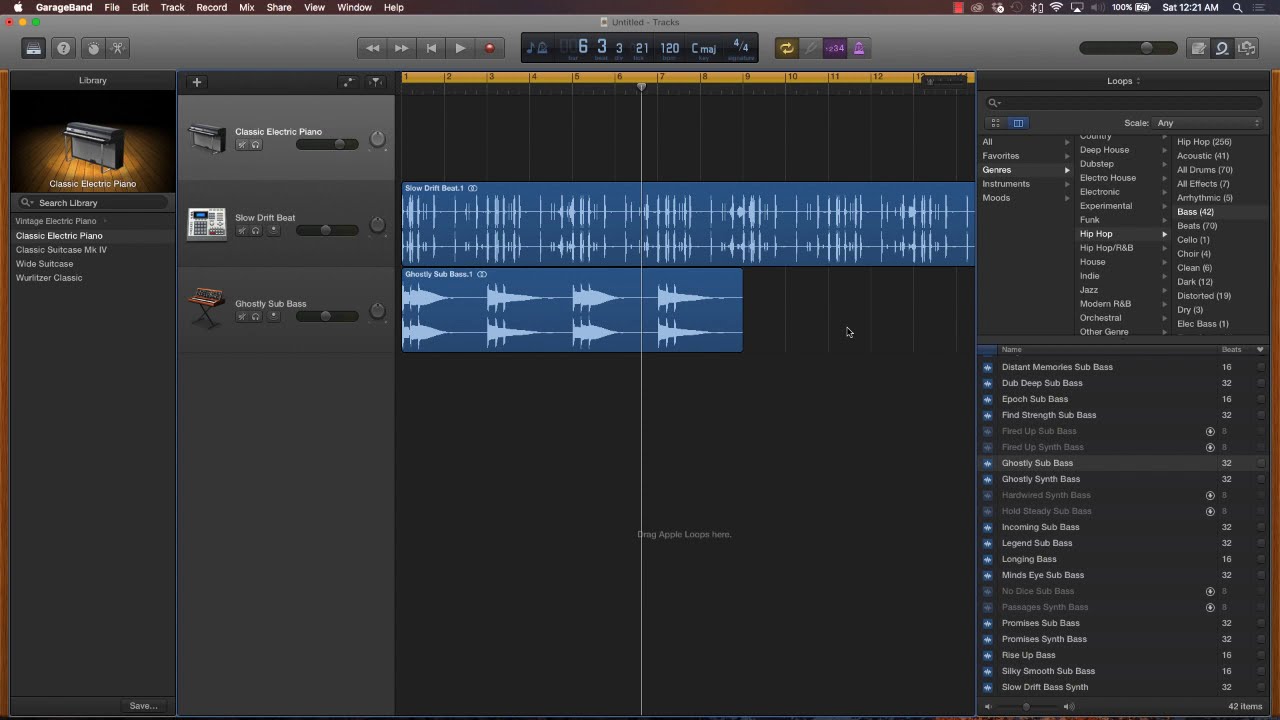Open the Tuner tuning-fork button

click(x=811, y=48)
